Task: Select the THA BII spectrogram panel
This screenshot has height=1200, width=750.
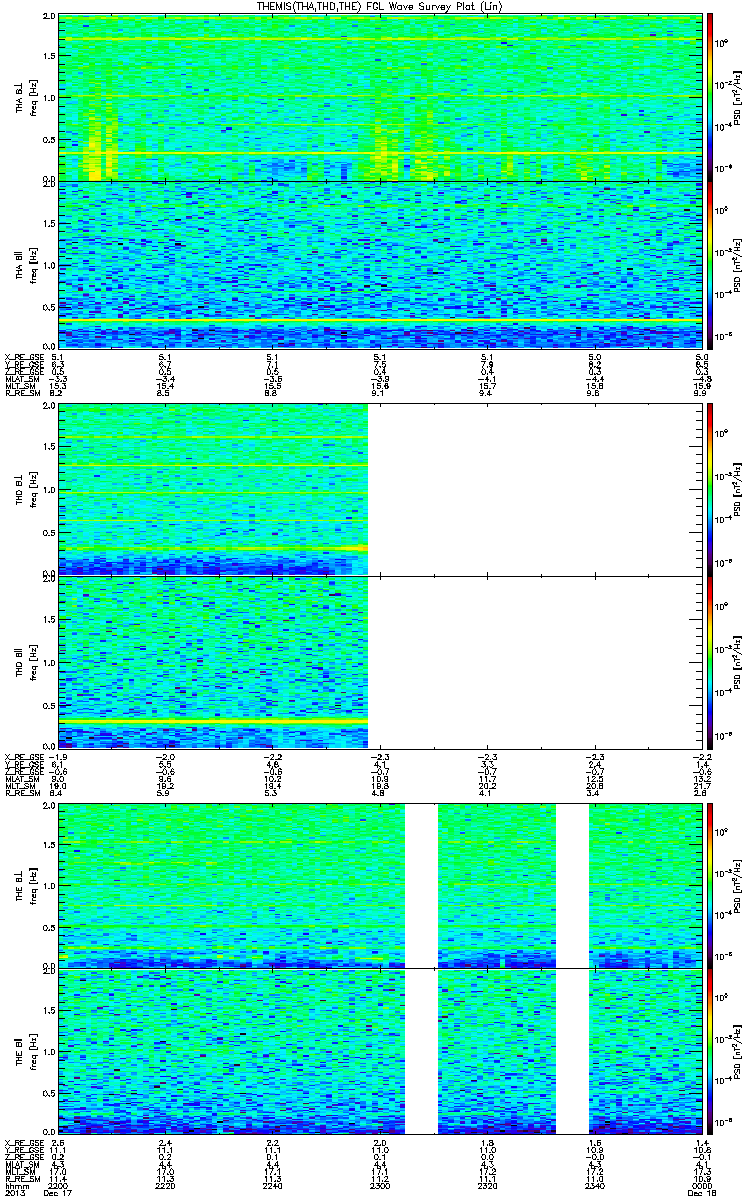Action: [379, 264]
